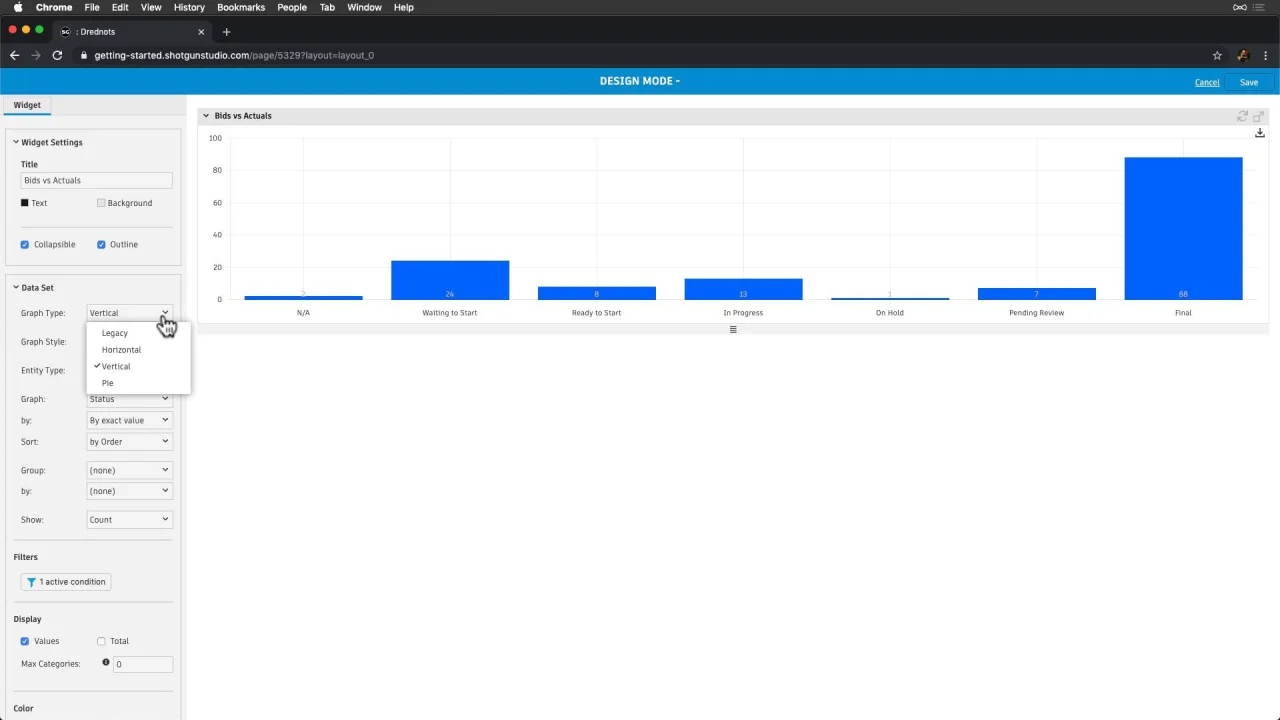Toggle the Collapsible checkbox
Screen dimensions: 1280x720
pyautogui.click(x=25, y=244)
